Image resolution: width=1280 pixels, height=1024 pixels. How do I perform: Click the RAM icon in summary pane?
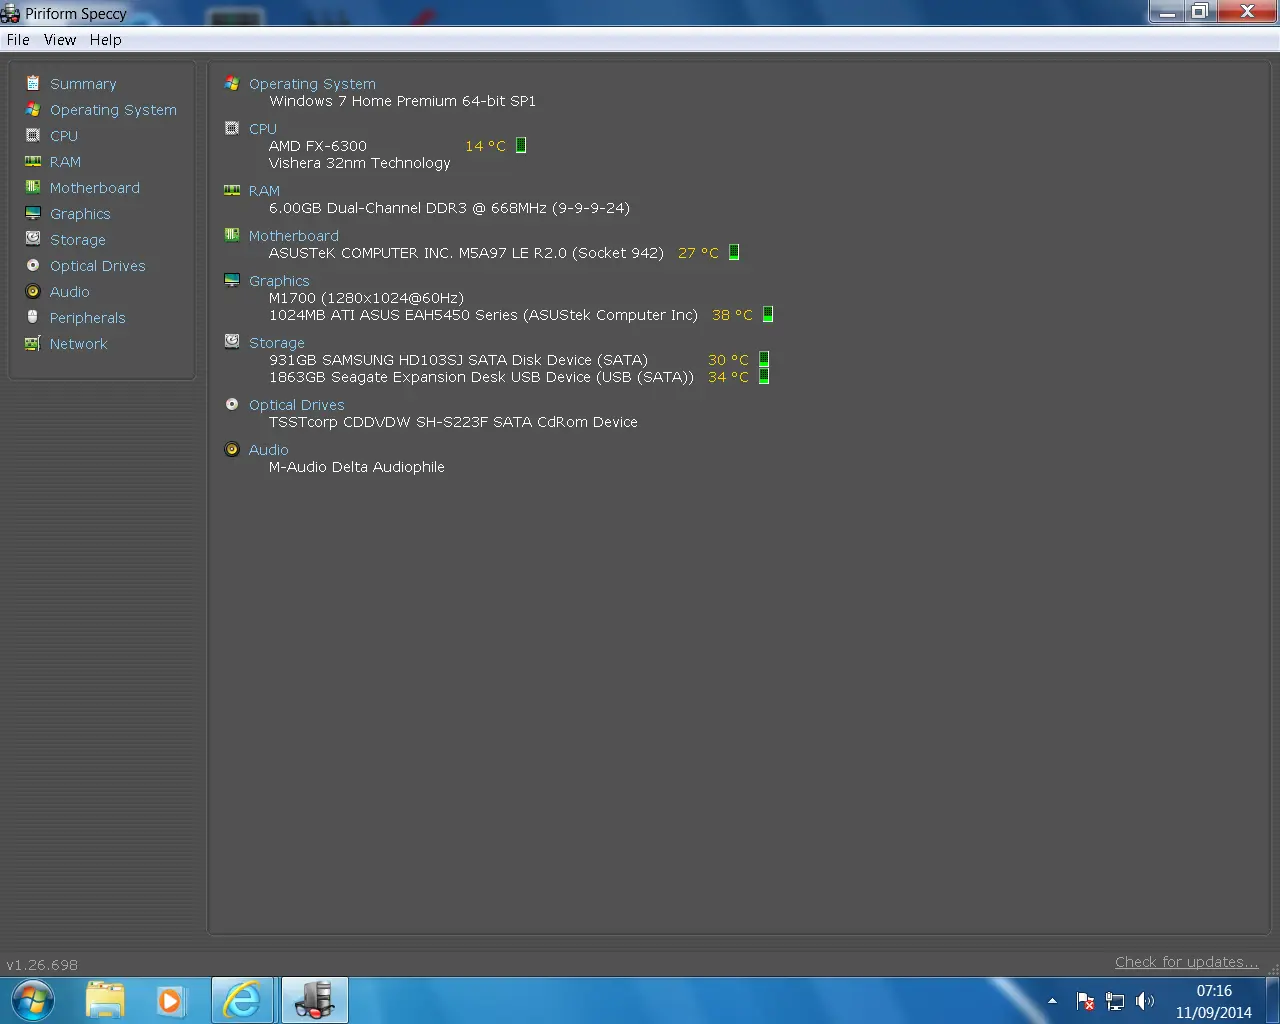point(232,190)
